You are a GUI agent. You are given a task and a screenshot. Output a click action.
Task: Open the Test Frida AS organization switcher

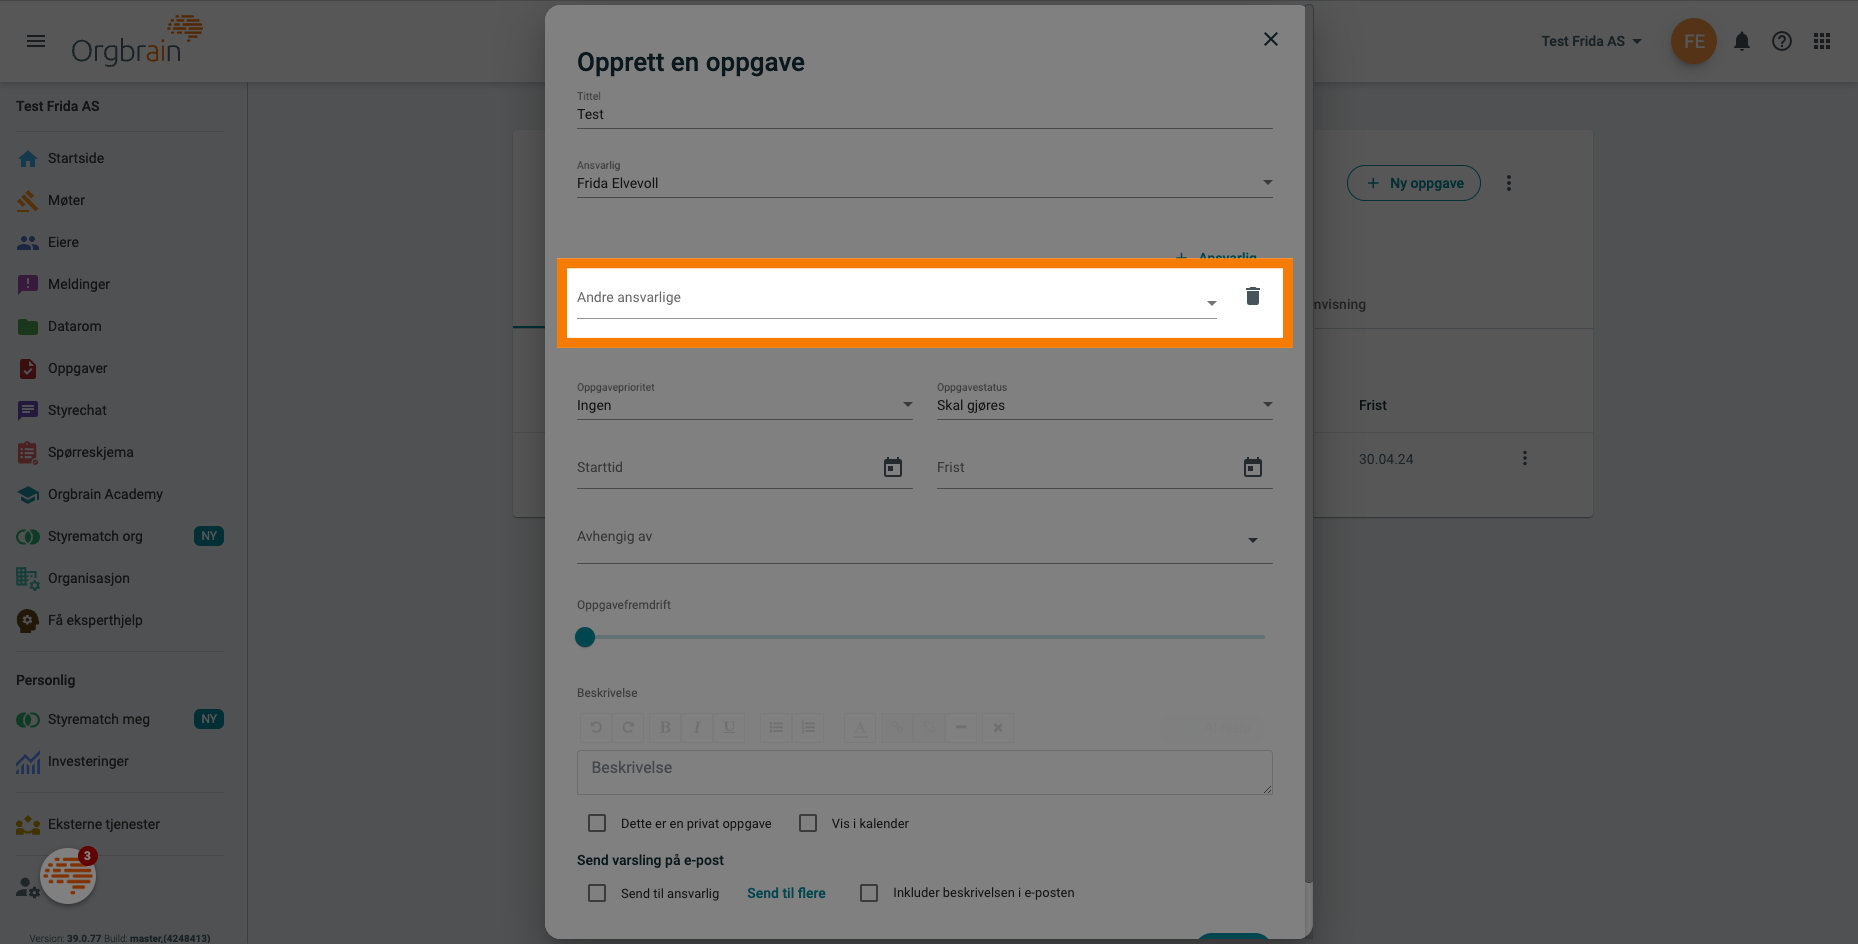(x=1591, y=41)
